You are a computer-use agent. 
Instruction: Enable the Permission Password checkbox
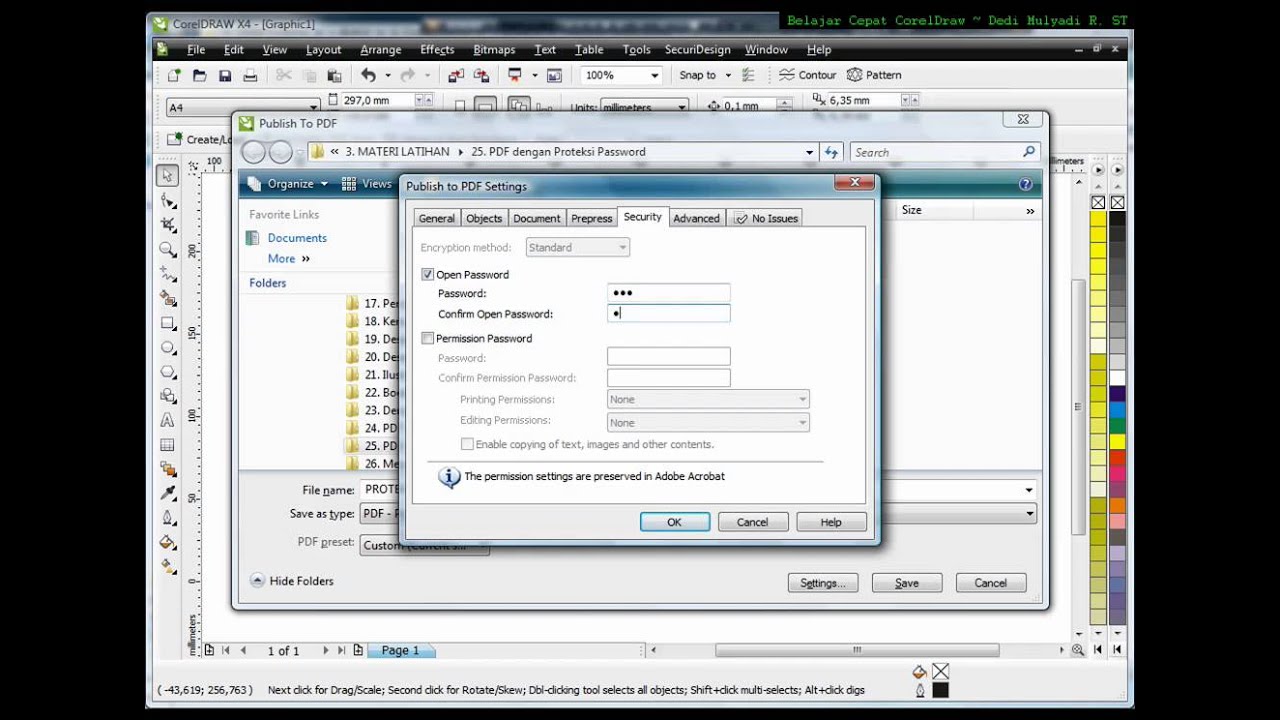428,338
